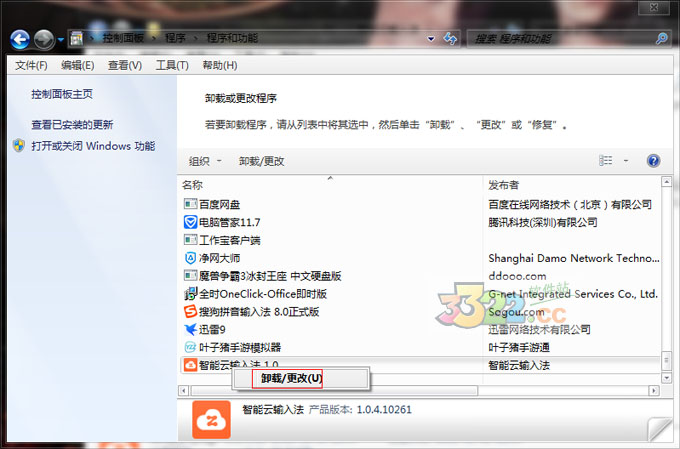Select the 搜狗拼音输入法 8.0 icon
Image resolution: width=680 pixels, height=449 pixels.
(x=190, y=311)
